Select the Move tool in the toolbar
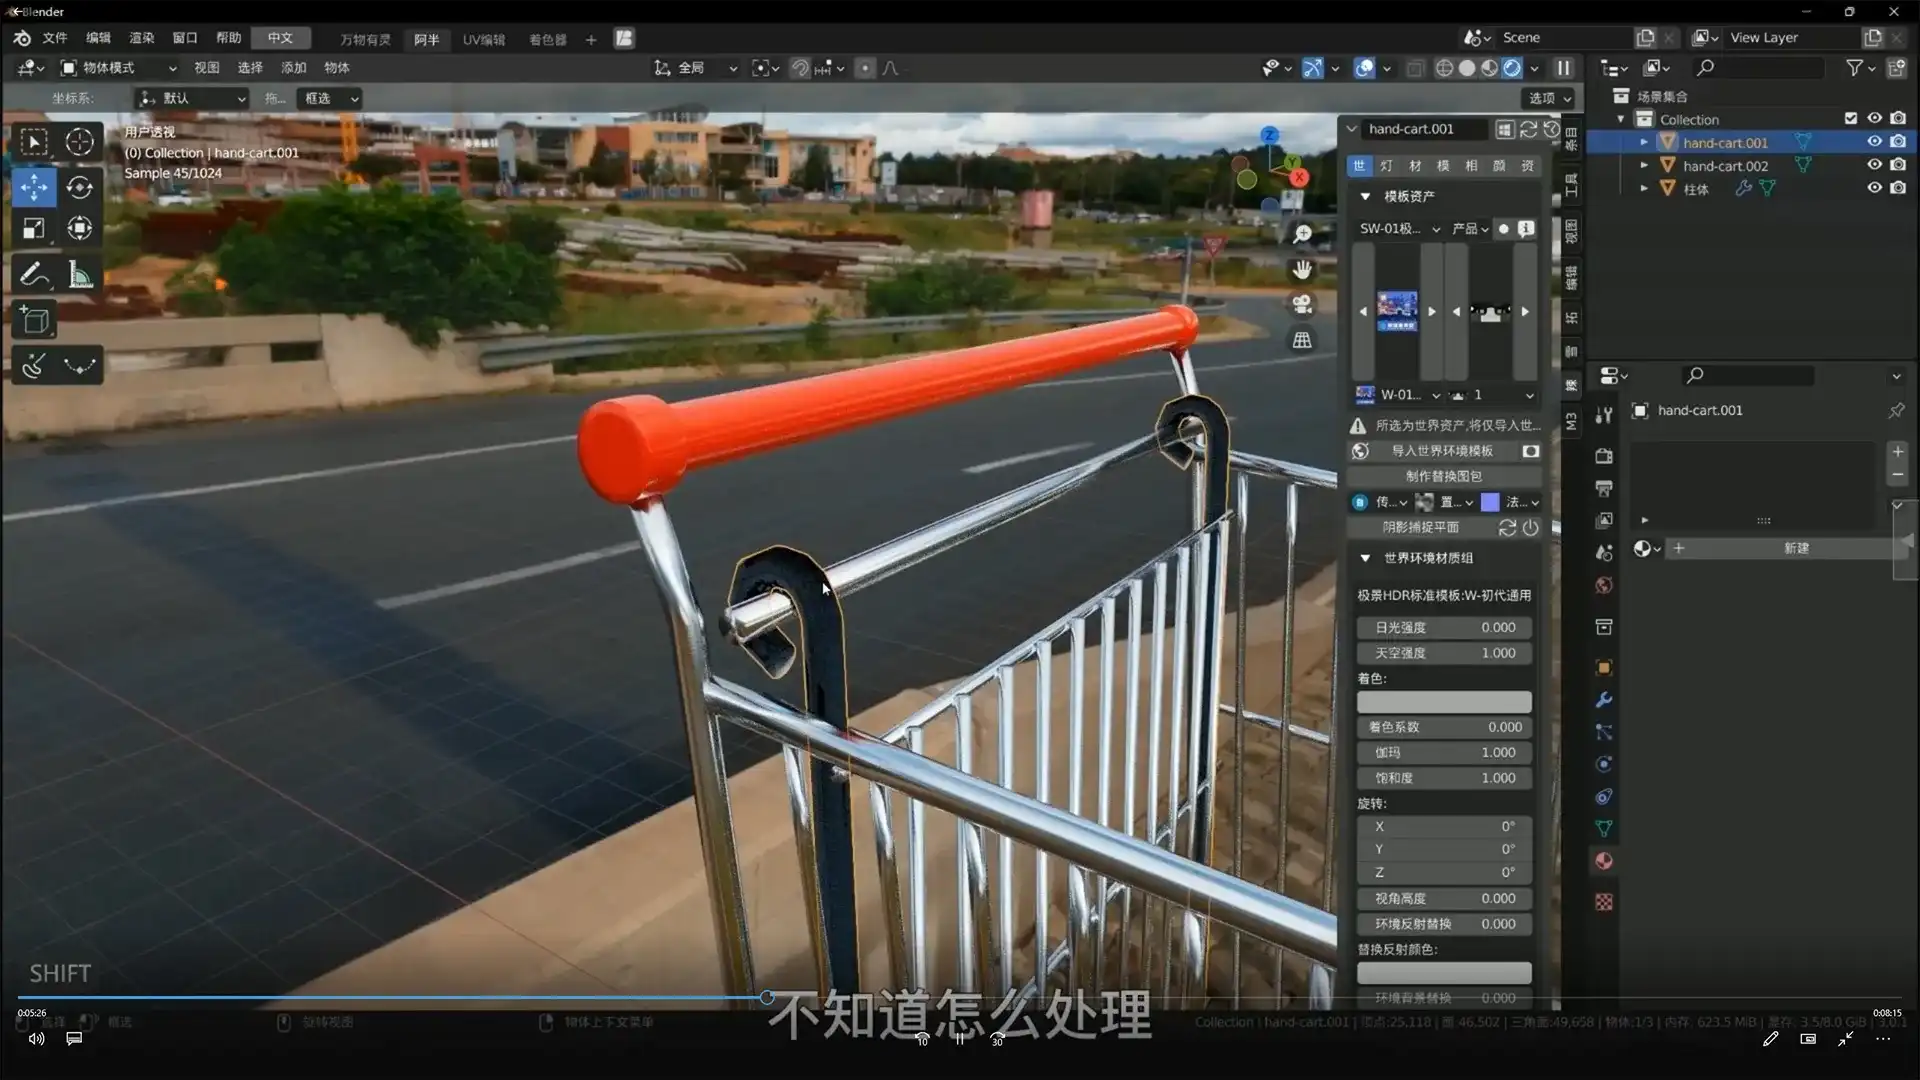Image resolution: width=1920 pixels, height=1080 pixels. pyautogui.click(x=34, y=187)
